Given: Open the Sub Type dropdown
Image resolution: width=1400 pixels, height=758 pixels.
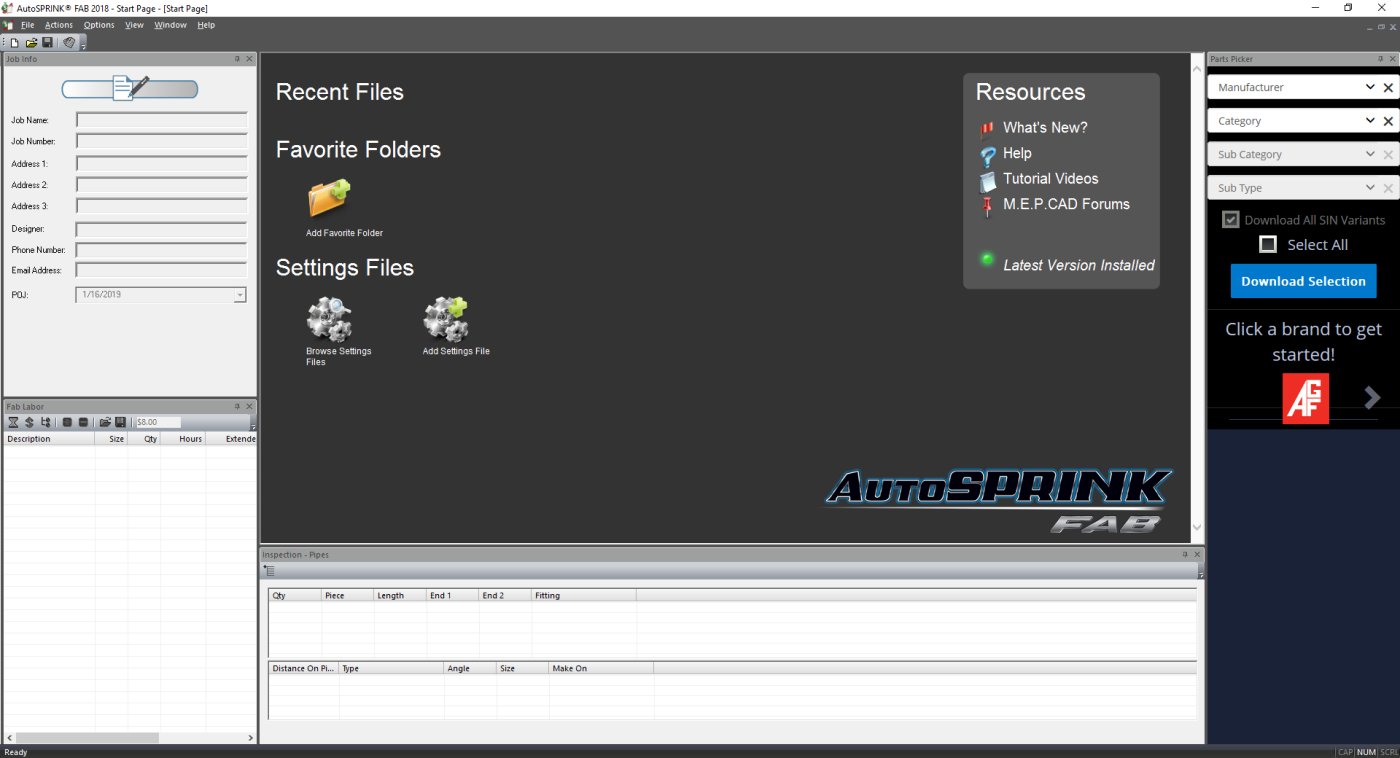Looking at the screenshot, I should point(1371,187).
